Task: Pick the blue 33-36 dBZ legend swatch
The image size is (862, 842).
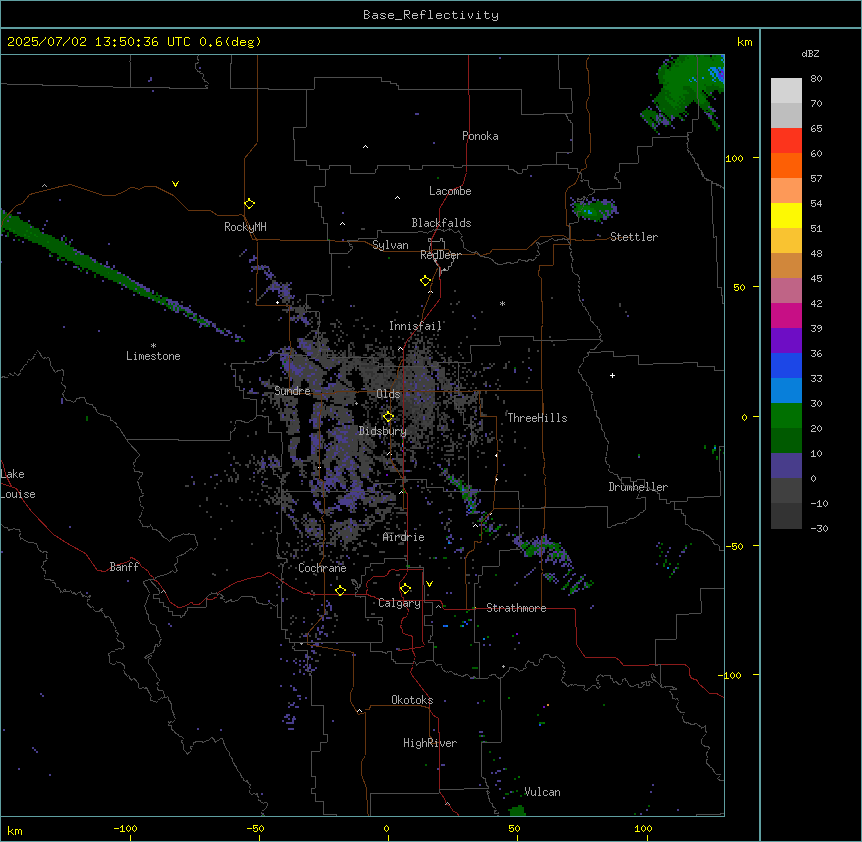Action: (786, 365)
